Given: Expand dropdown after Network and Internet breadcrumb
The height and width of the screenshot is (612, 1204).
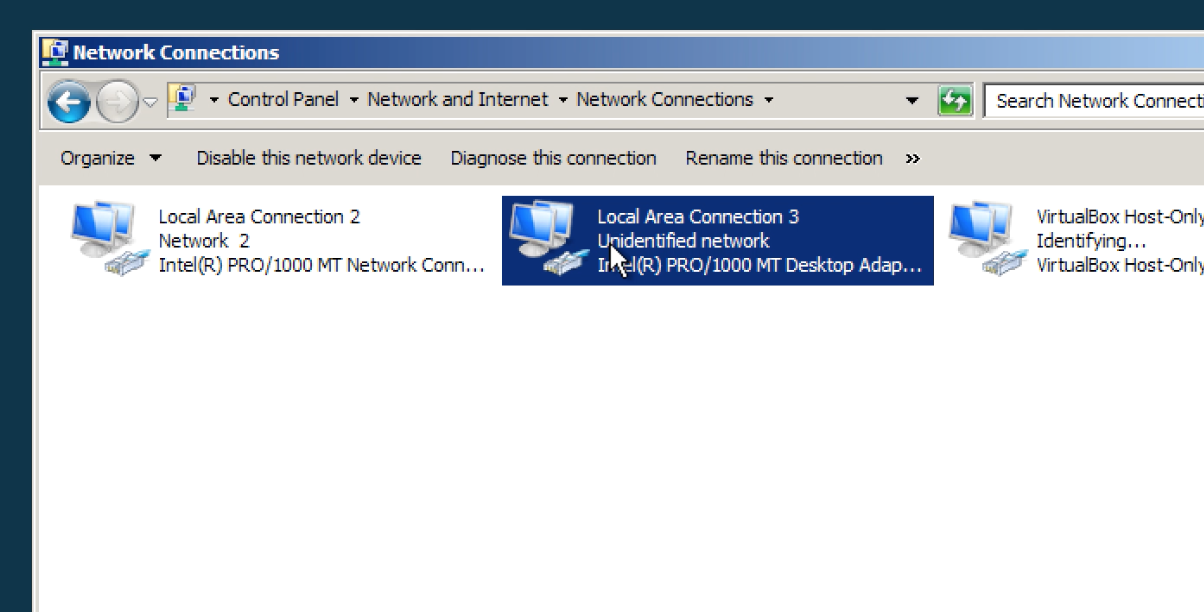Looking at the screenshot, I should [x=563, y=100].
